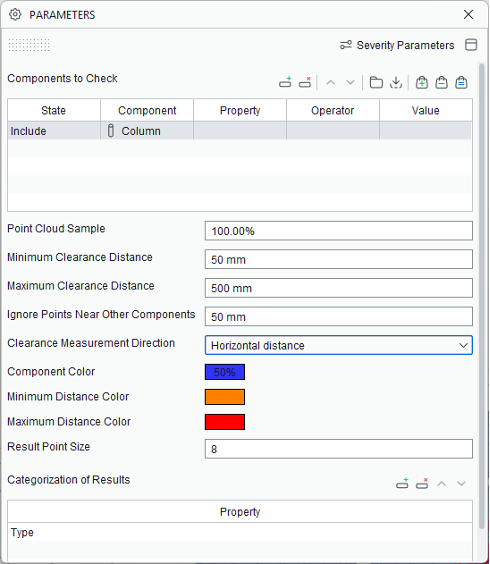Screen dimensions: 490x564
Task: Remove row from Components to Check
Action: click(305, 82)
